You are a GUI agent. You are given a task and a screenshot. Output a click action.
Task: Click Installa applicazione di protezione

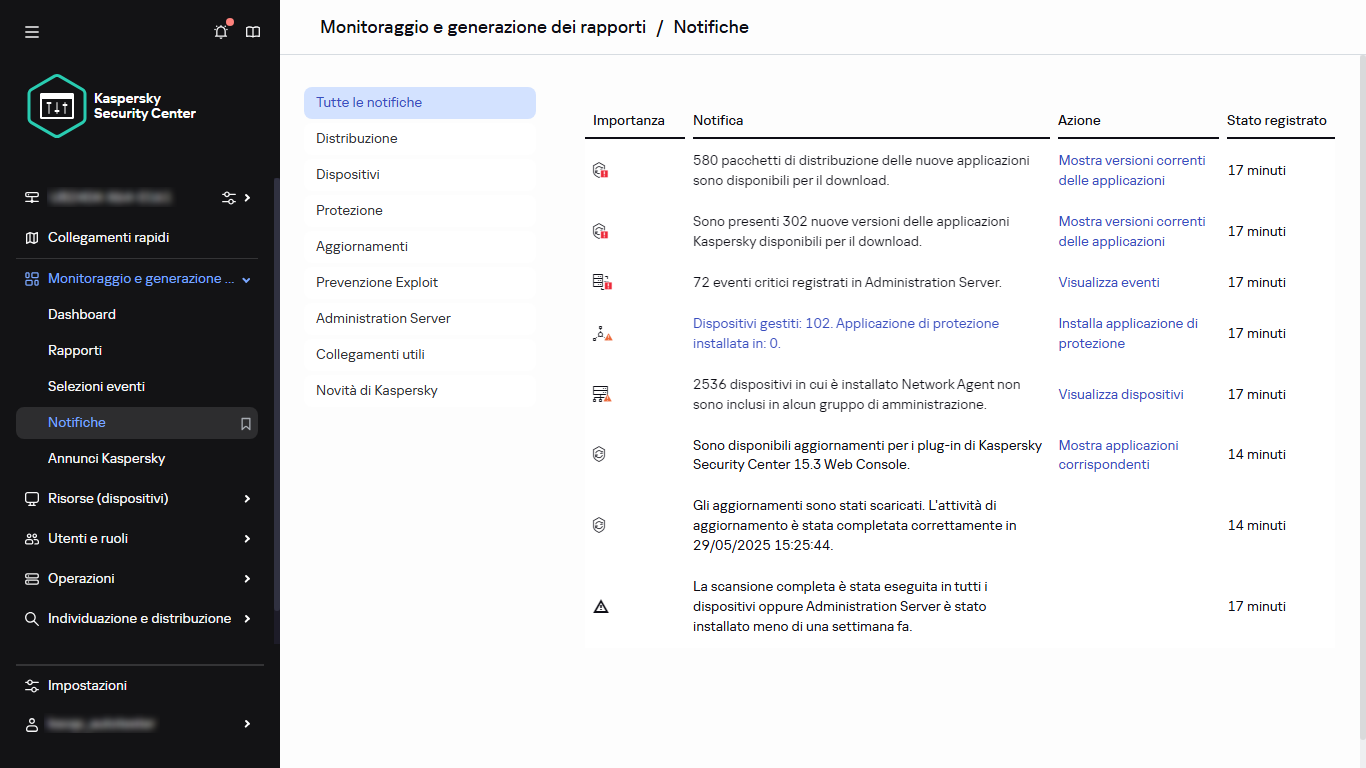[x=1128, y=333]
